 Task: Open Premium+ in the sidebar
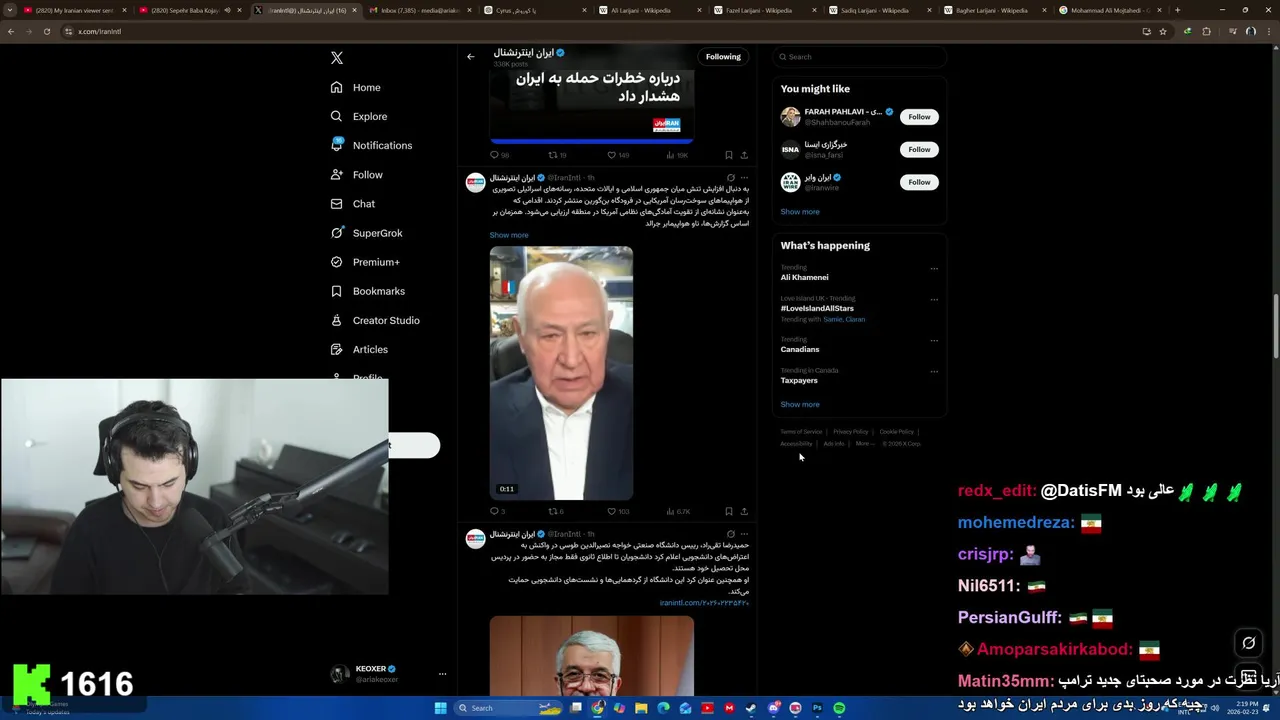tap(364, 262)
